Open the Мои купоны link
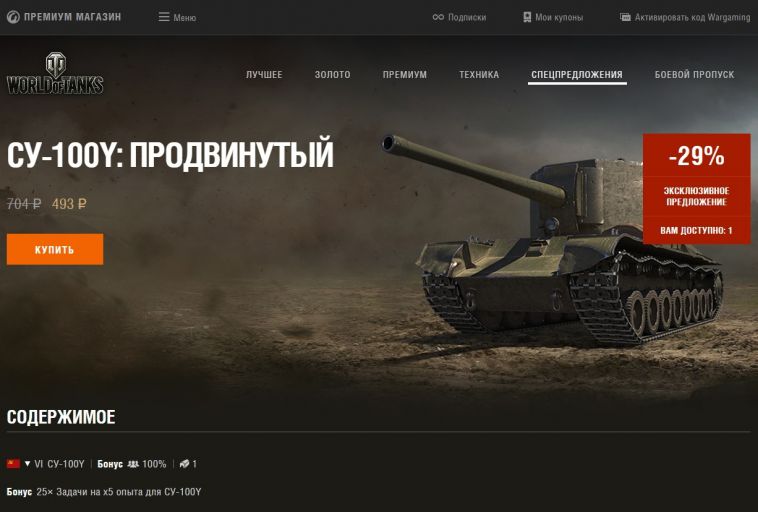Viewport: 758px width, 512px height. click(559, 17)
